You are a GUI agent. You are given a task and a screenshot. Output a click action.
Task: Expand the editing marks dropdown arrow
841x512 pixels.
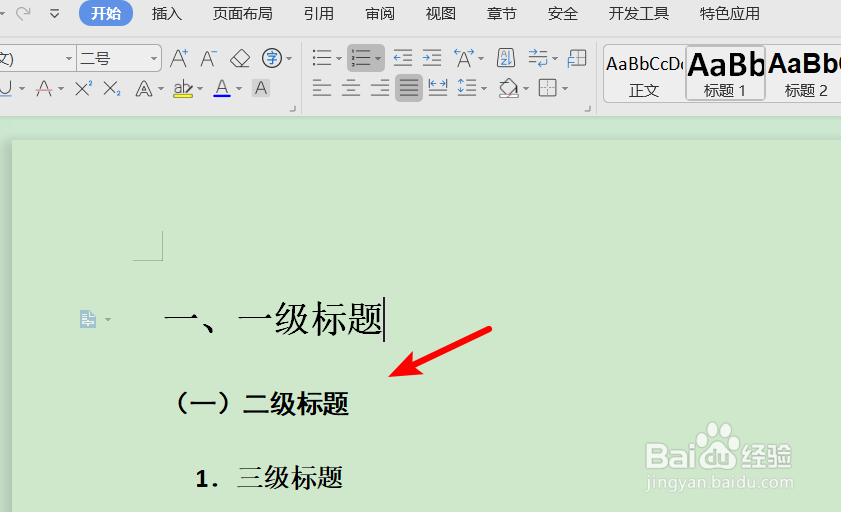click(x=555, y=58)
